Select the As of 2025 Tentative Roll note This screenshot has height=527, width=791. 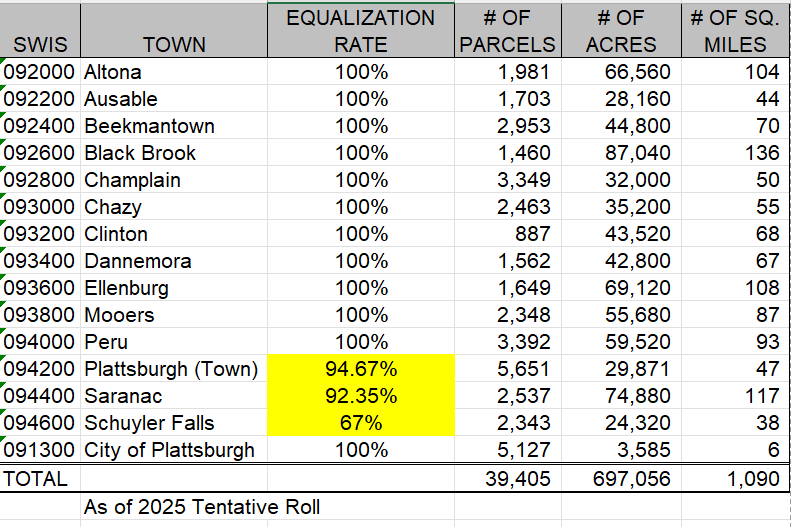202,507
